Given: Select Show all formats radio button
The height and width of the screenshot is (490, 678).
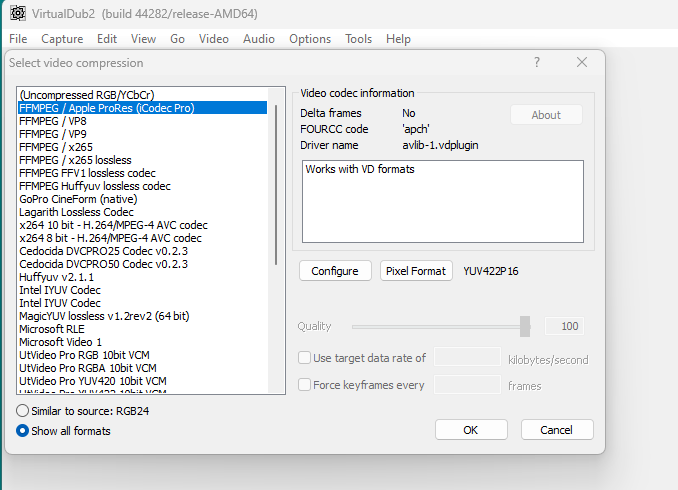Looking at the screenshot, I should pos(23,431).
